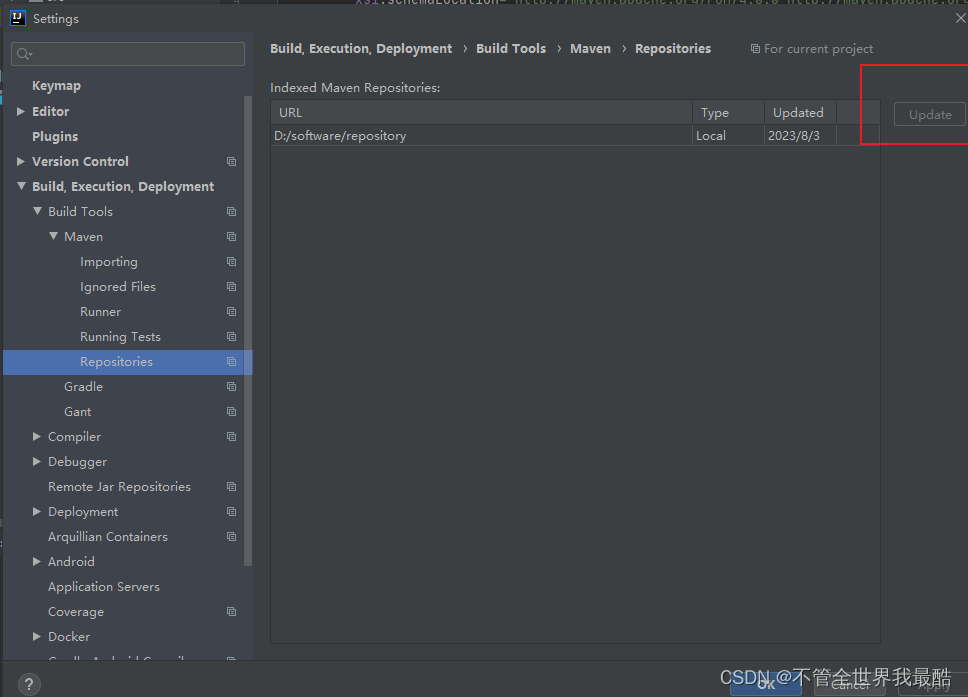Open the Coverage settings page
968x697 pixels.
[x=76, y=611]
